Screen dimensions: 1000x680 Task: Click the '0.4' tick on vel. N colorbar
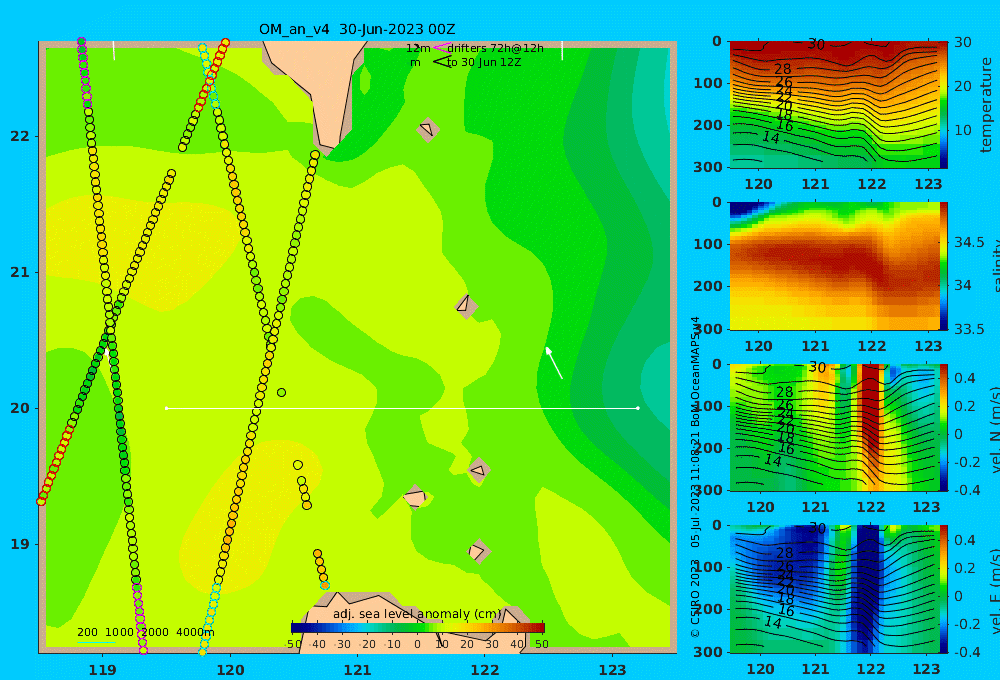coord(964,378)
